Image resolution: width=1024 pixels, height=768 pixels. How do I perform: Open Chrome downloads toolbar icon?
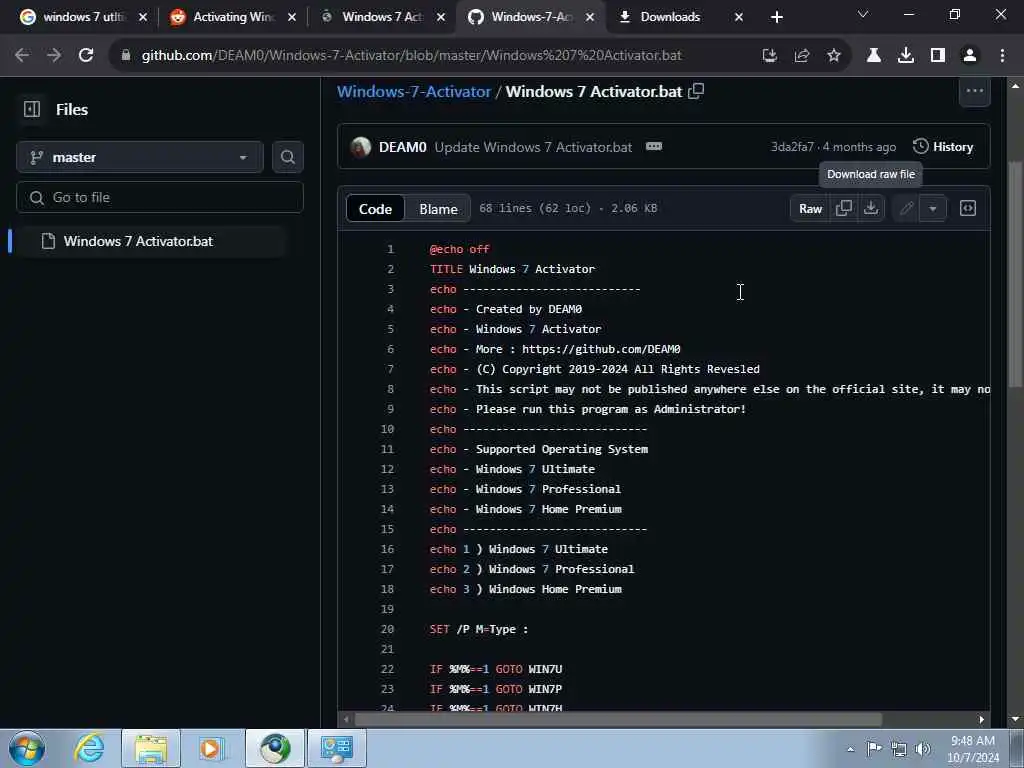[x=906, y=56]
